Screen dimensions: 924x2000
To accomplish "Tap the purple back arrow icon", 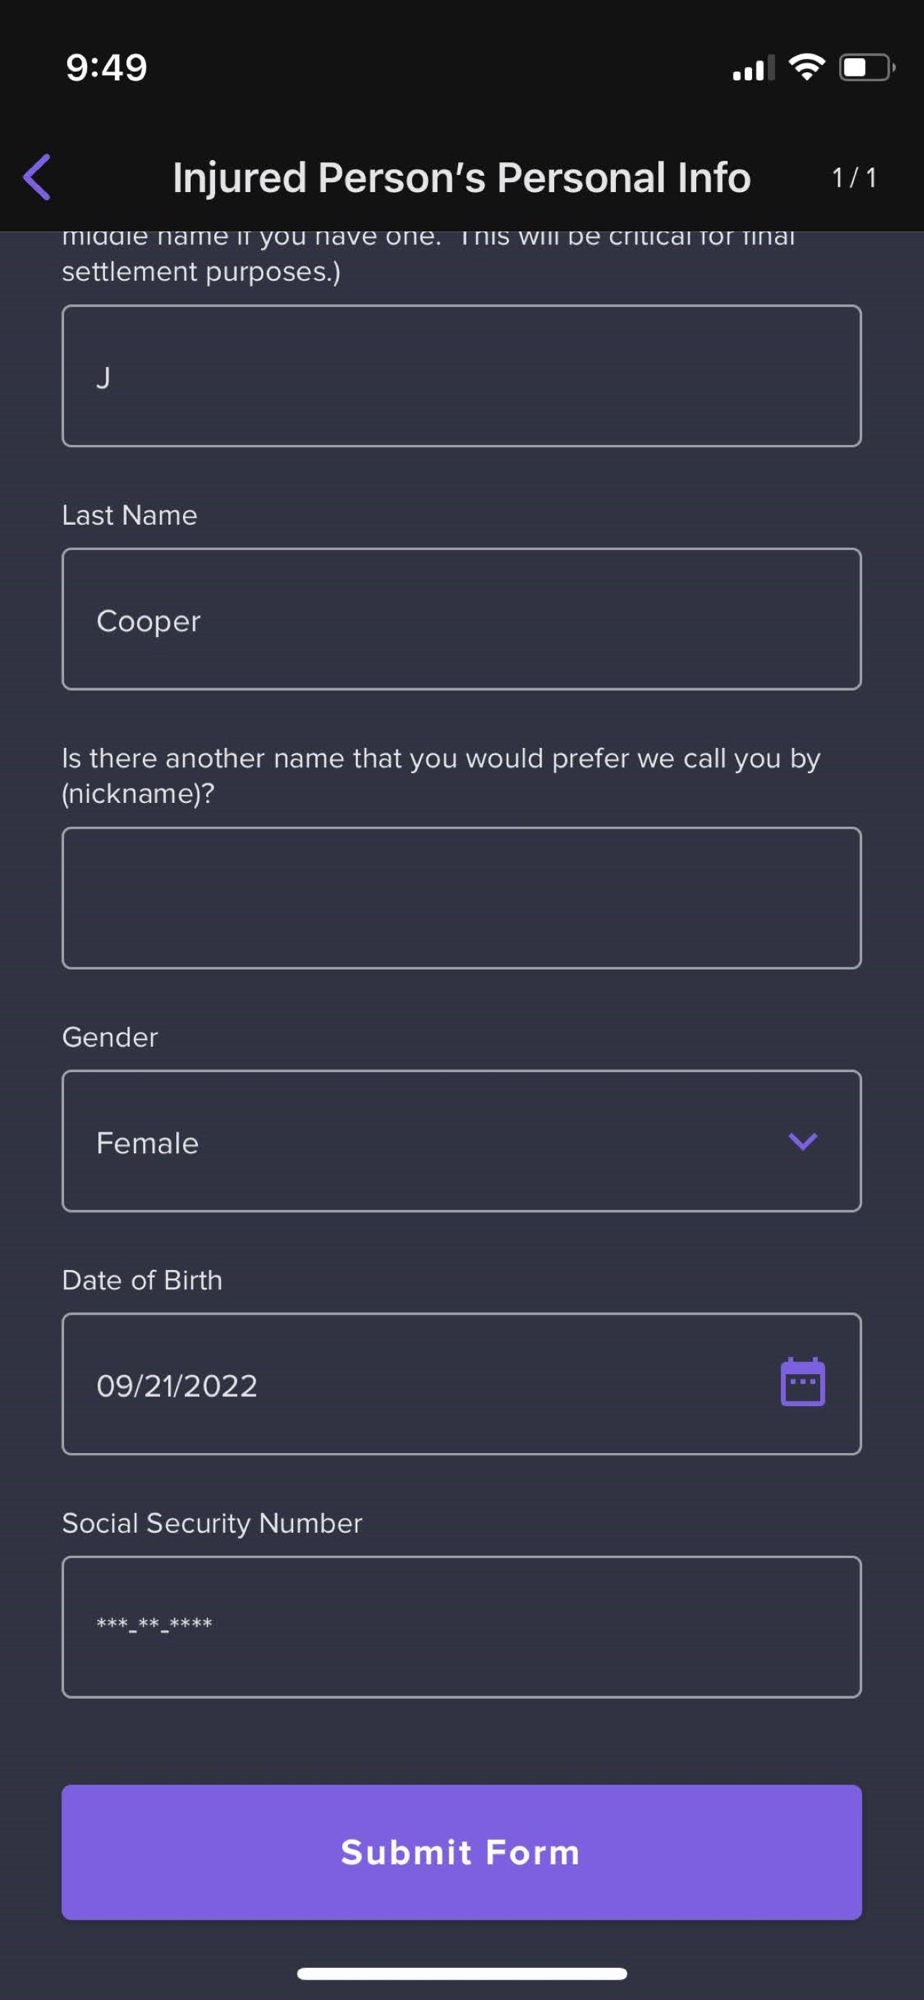I will click(38, 177).
